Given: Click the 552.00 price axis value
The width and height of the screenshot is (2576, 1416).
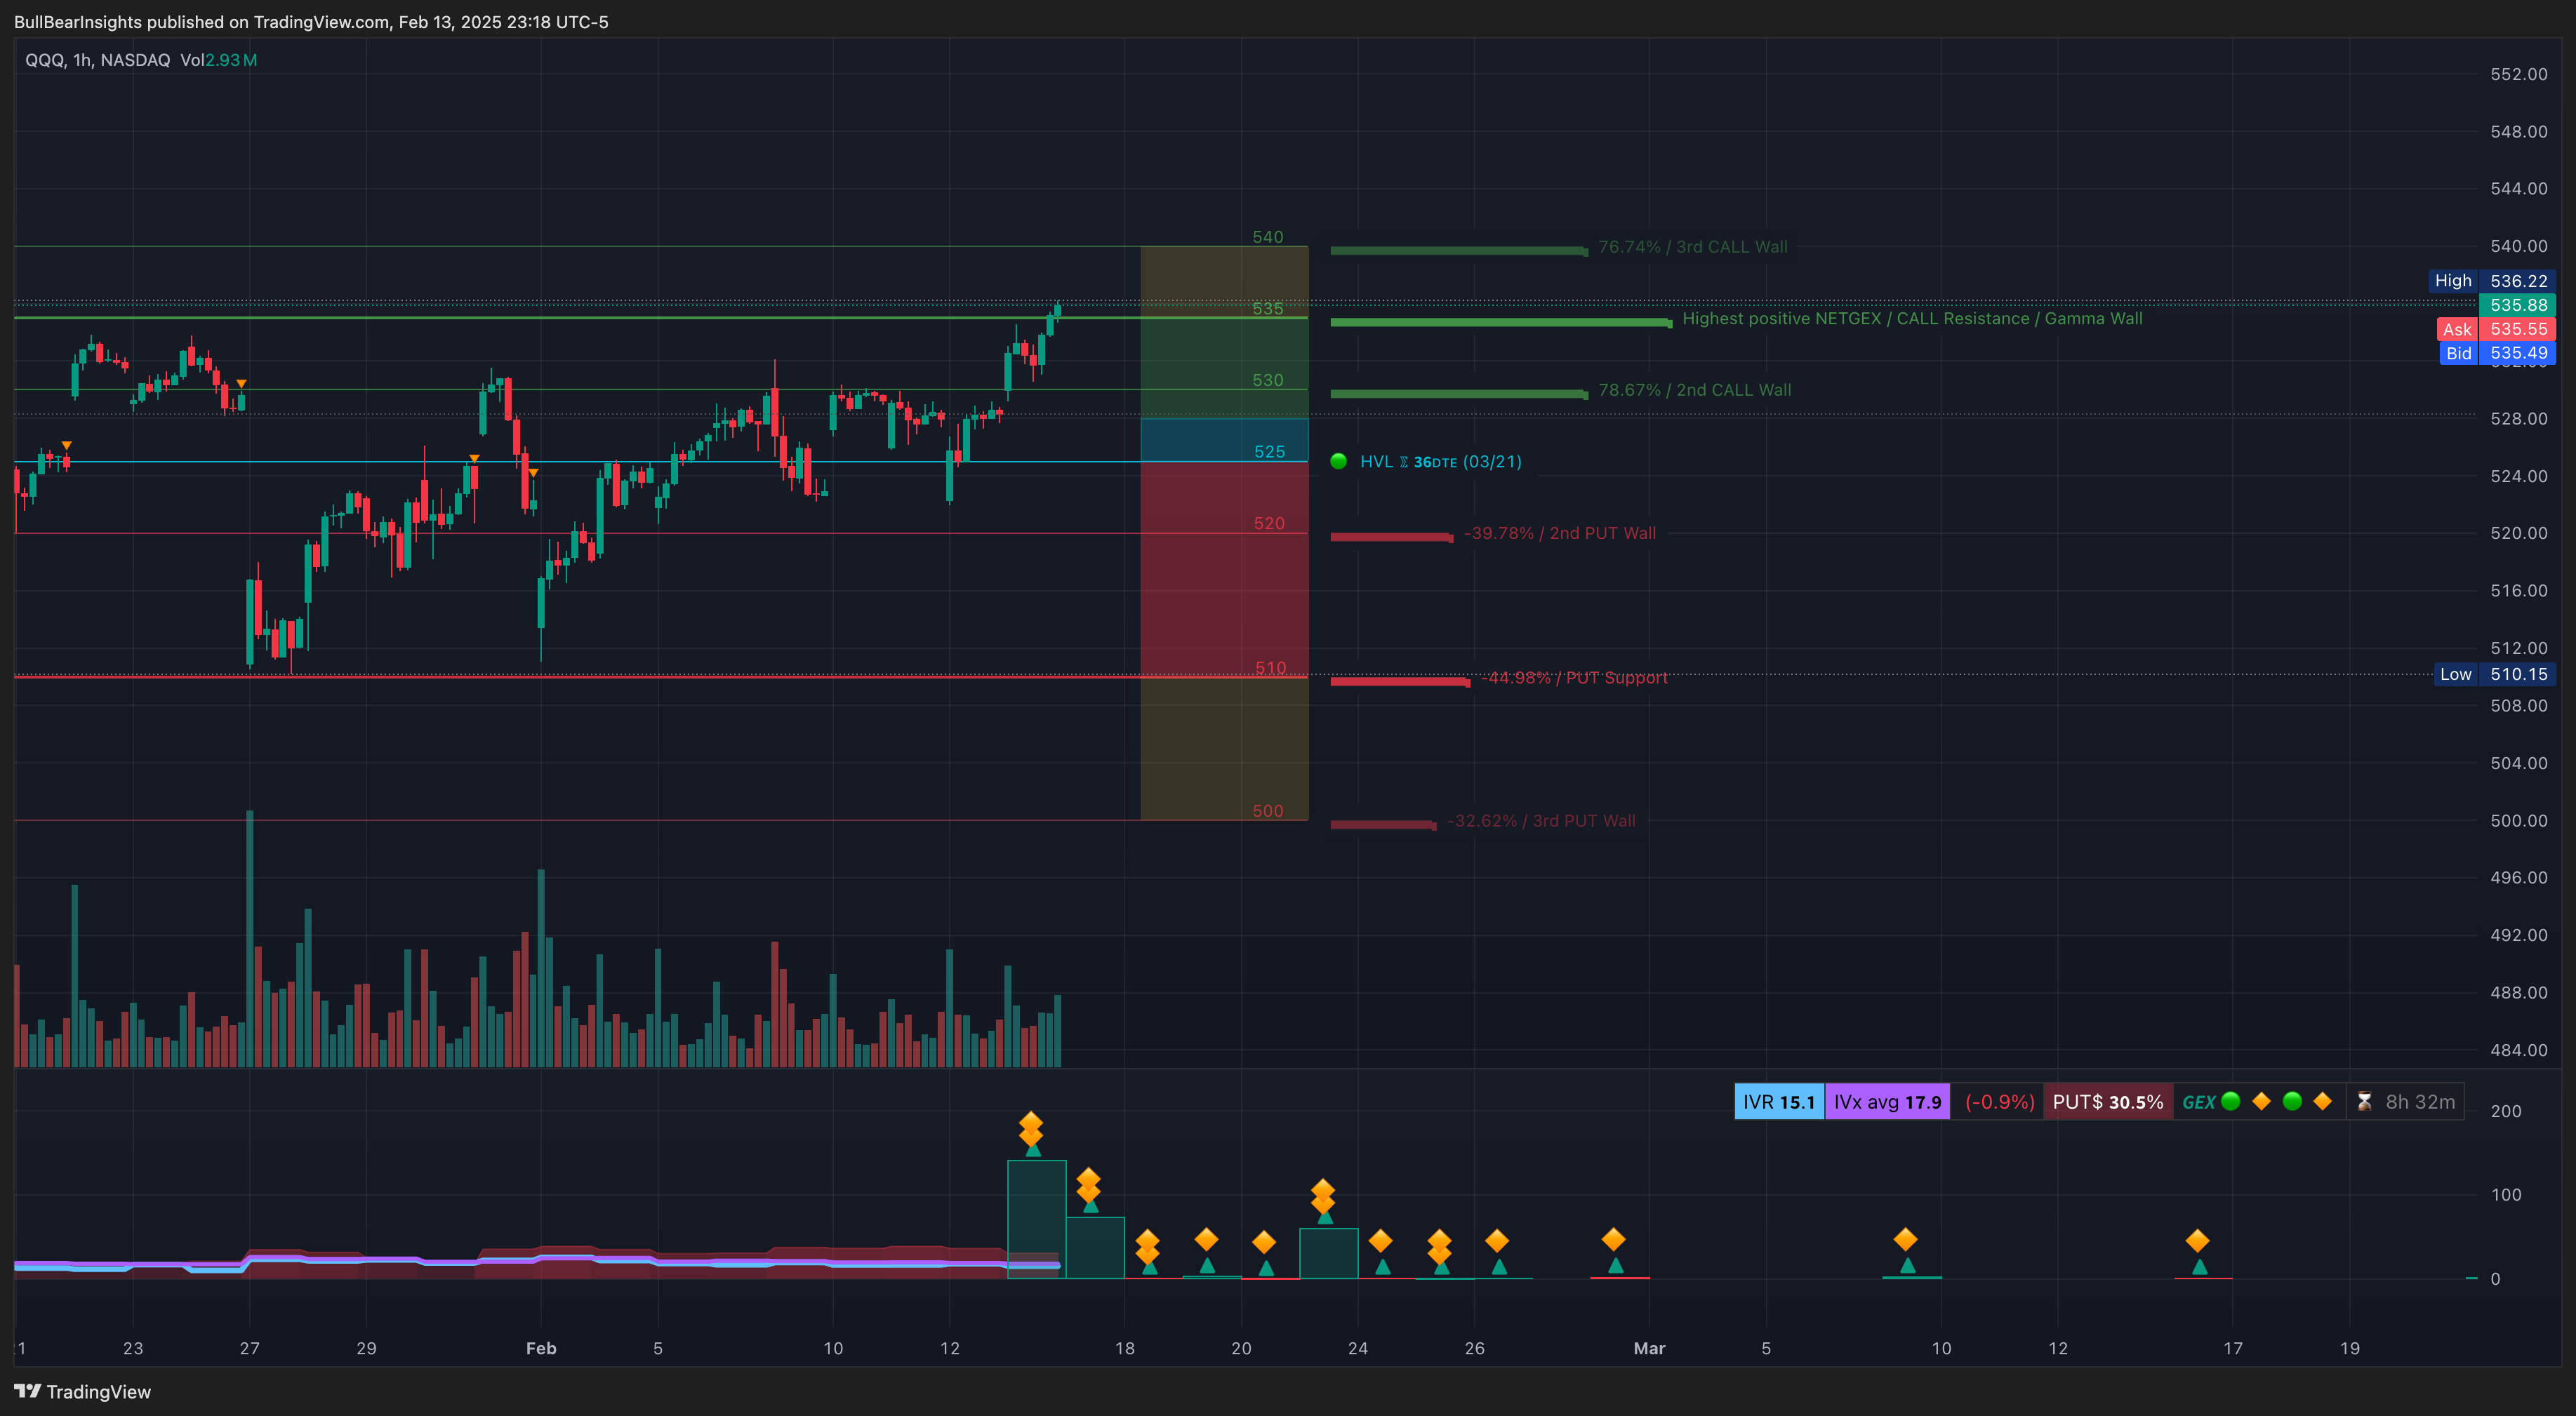Looking at the screenshot, I should tap(2518, 74).
